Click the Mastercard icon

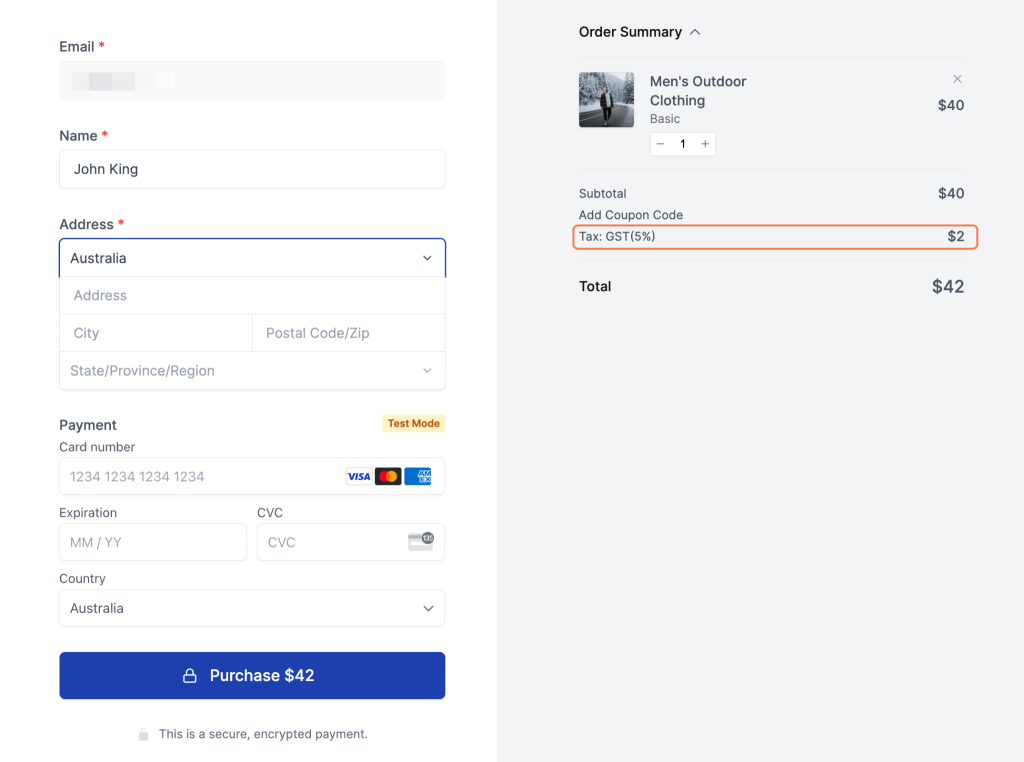388,475
